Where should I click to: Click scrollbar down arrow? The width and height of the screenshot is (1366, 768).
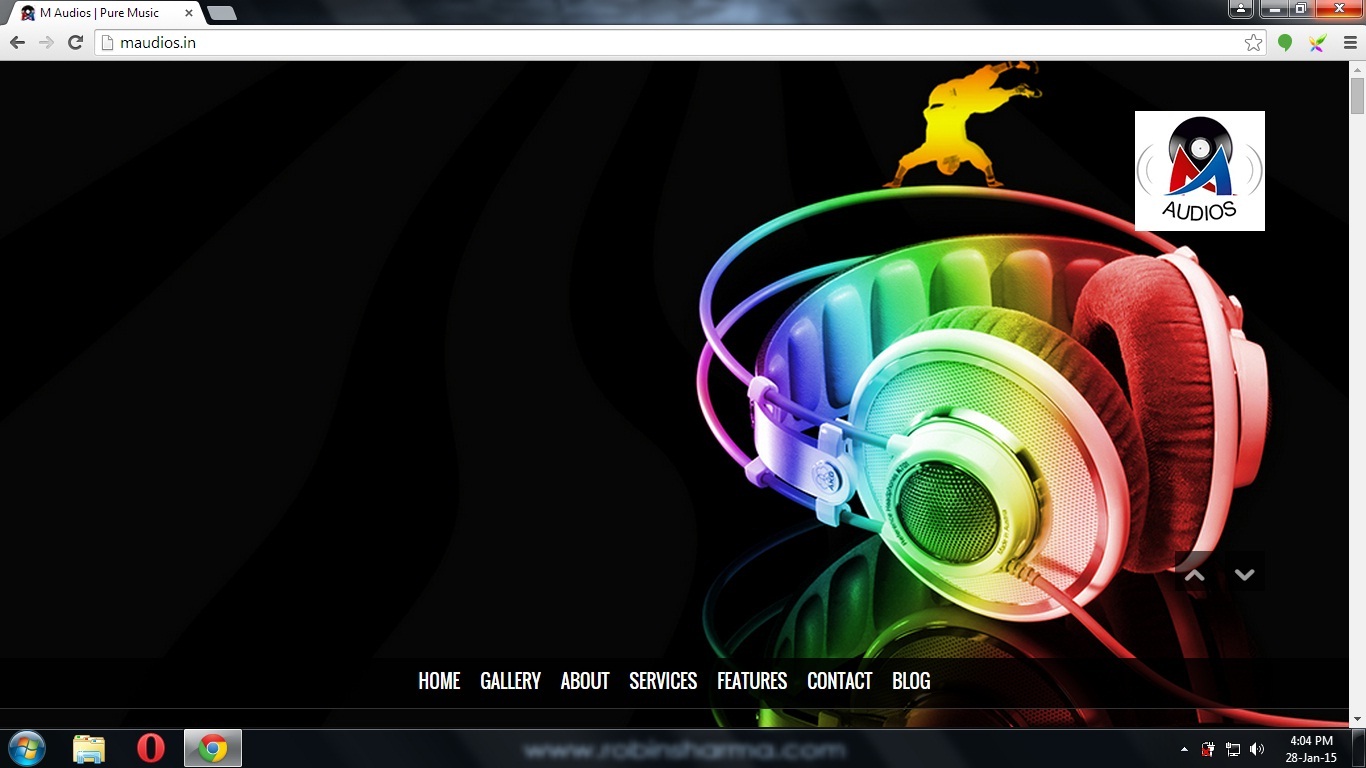click(x=1357, y=719)
